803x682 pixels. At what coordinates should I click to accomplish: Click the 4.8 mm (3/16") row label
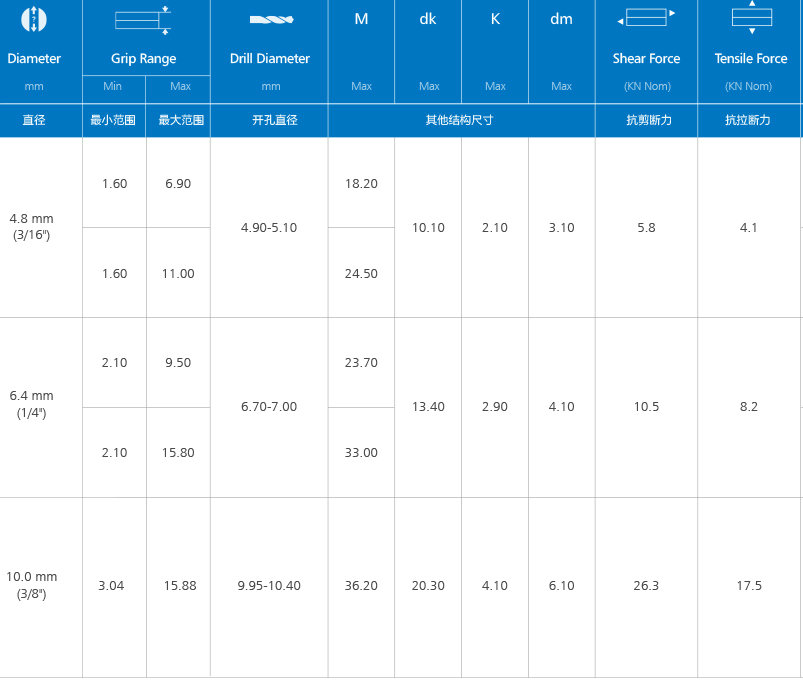pyautogui.click(x=31, y=227)
